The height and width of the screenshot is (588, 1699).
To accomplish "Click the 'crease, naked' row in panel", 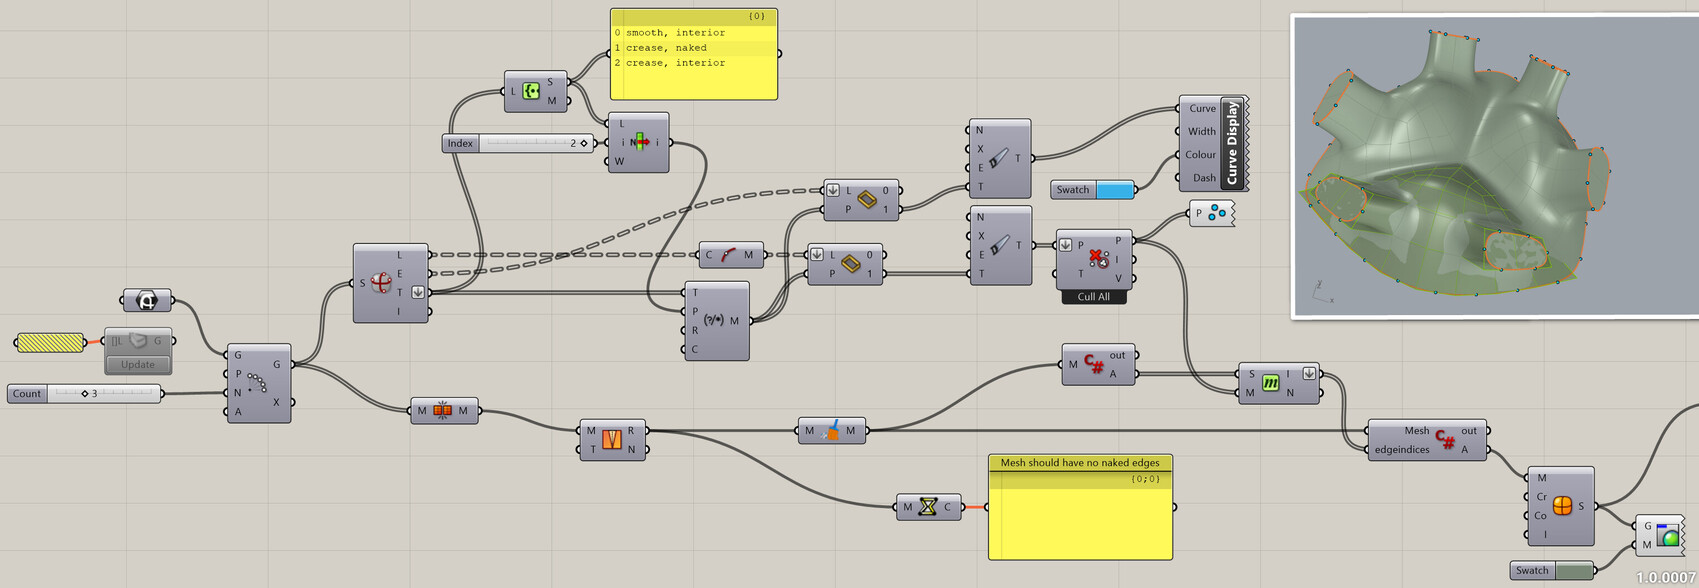I will (694, 48).
